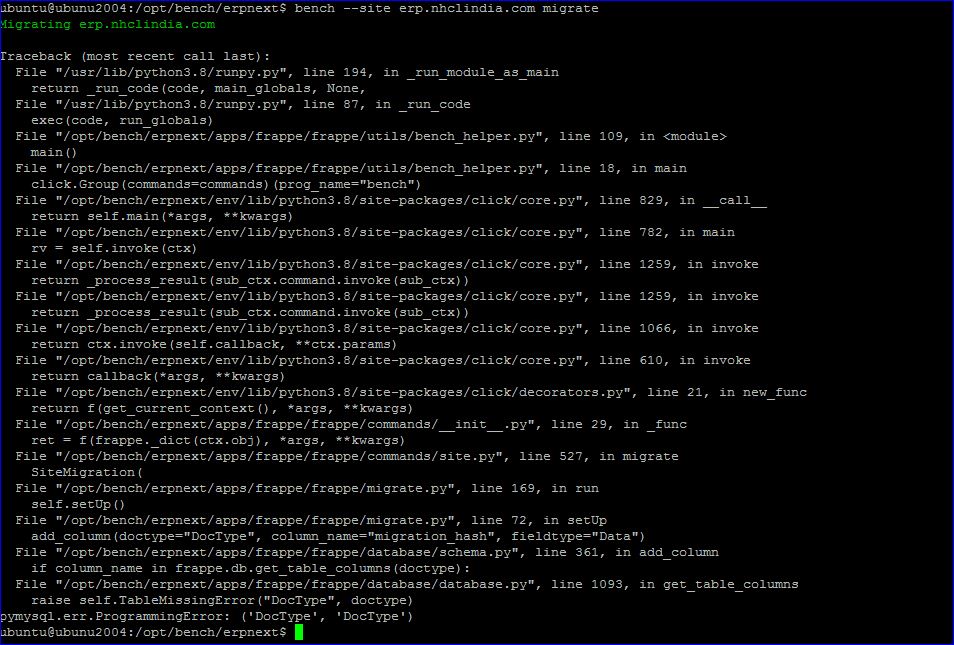Click the 'self.setUp()' line
Image resolution: width=954 pixels, height=645 pixels.
click(78, 504)
